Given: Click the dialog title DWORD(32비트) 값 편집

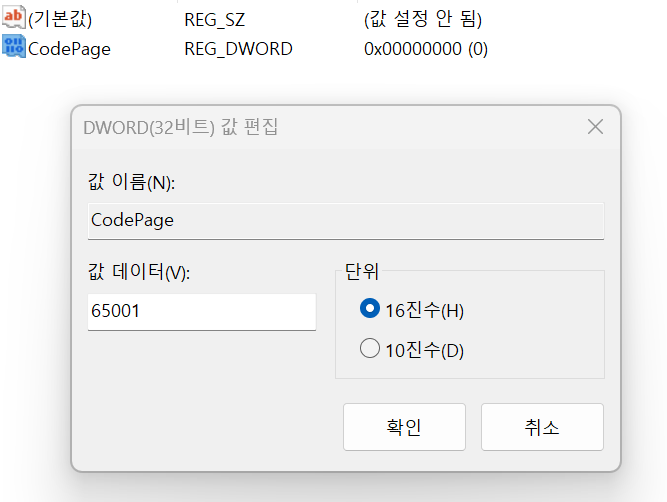Looking at the screenshot, I should tap(180, 127).
